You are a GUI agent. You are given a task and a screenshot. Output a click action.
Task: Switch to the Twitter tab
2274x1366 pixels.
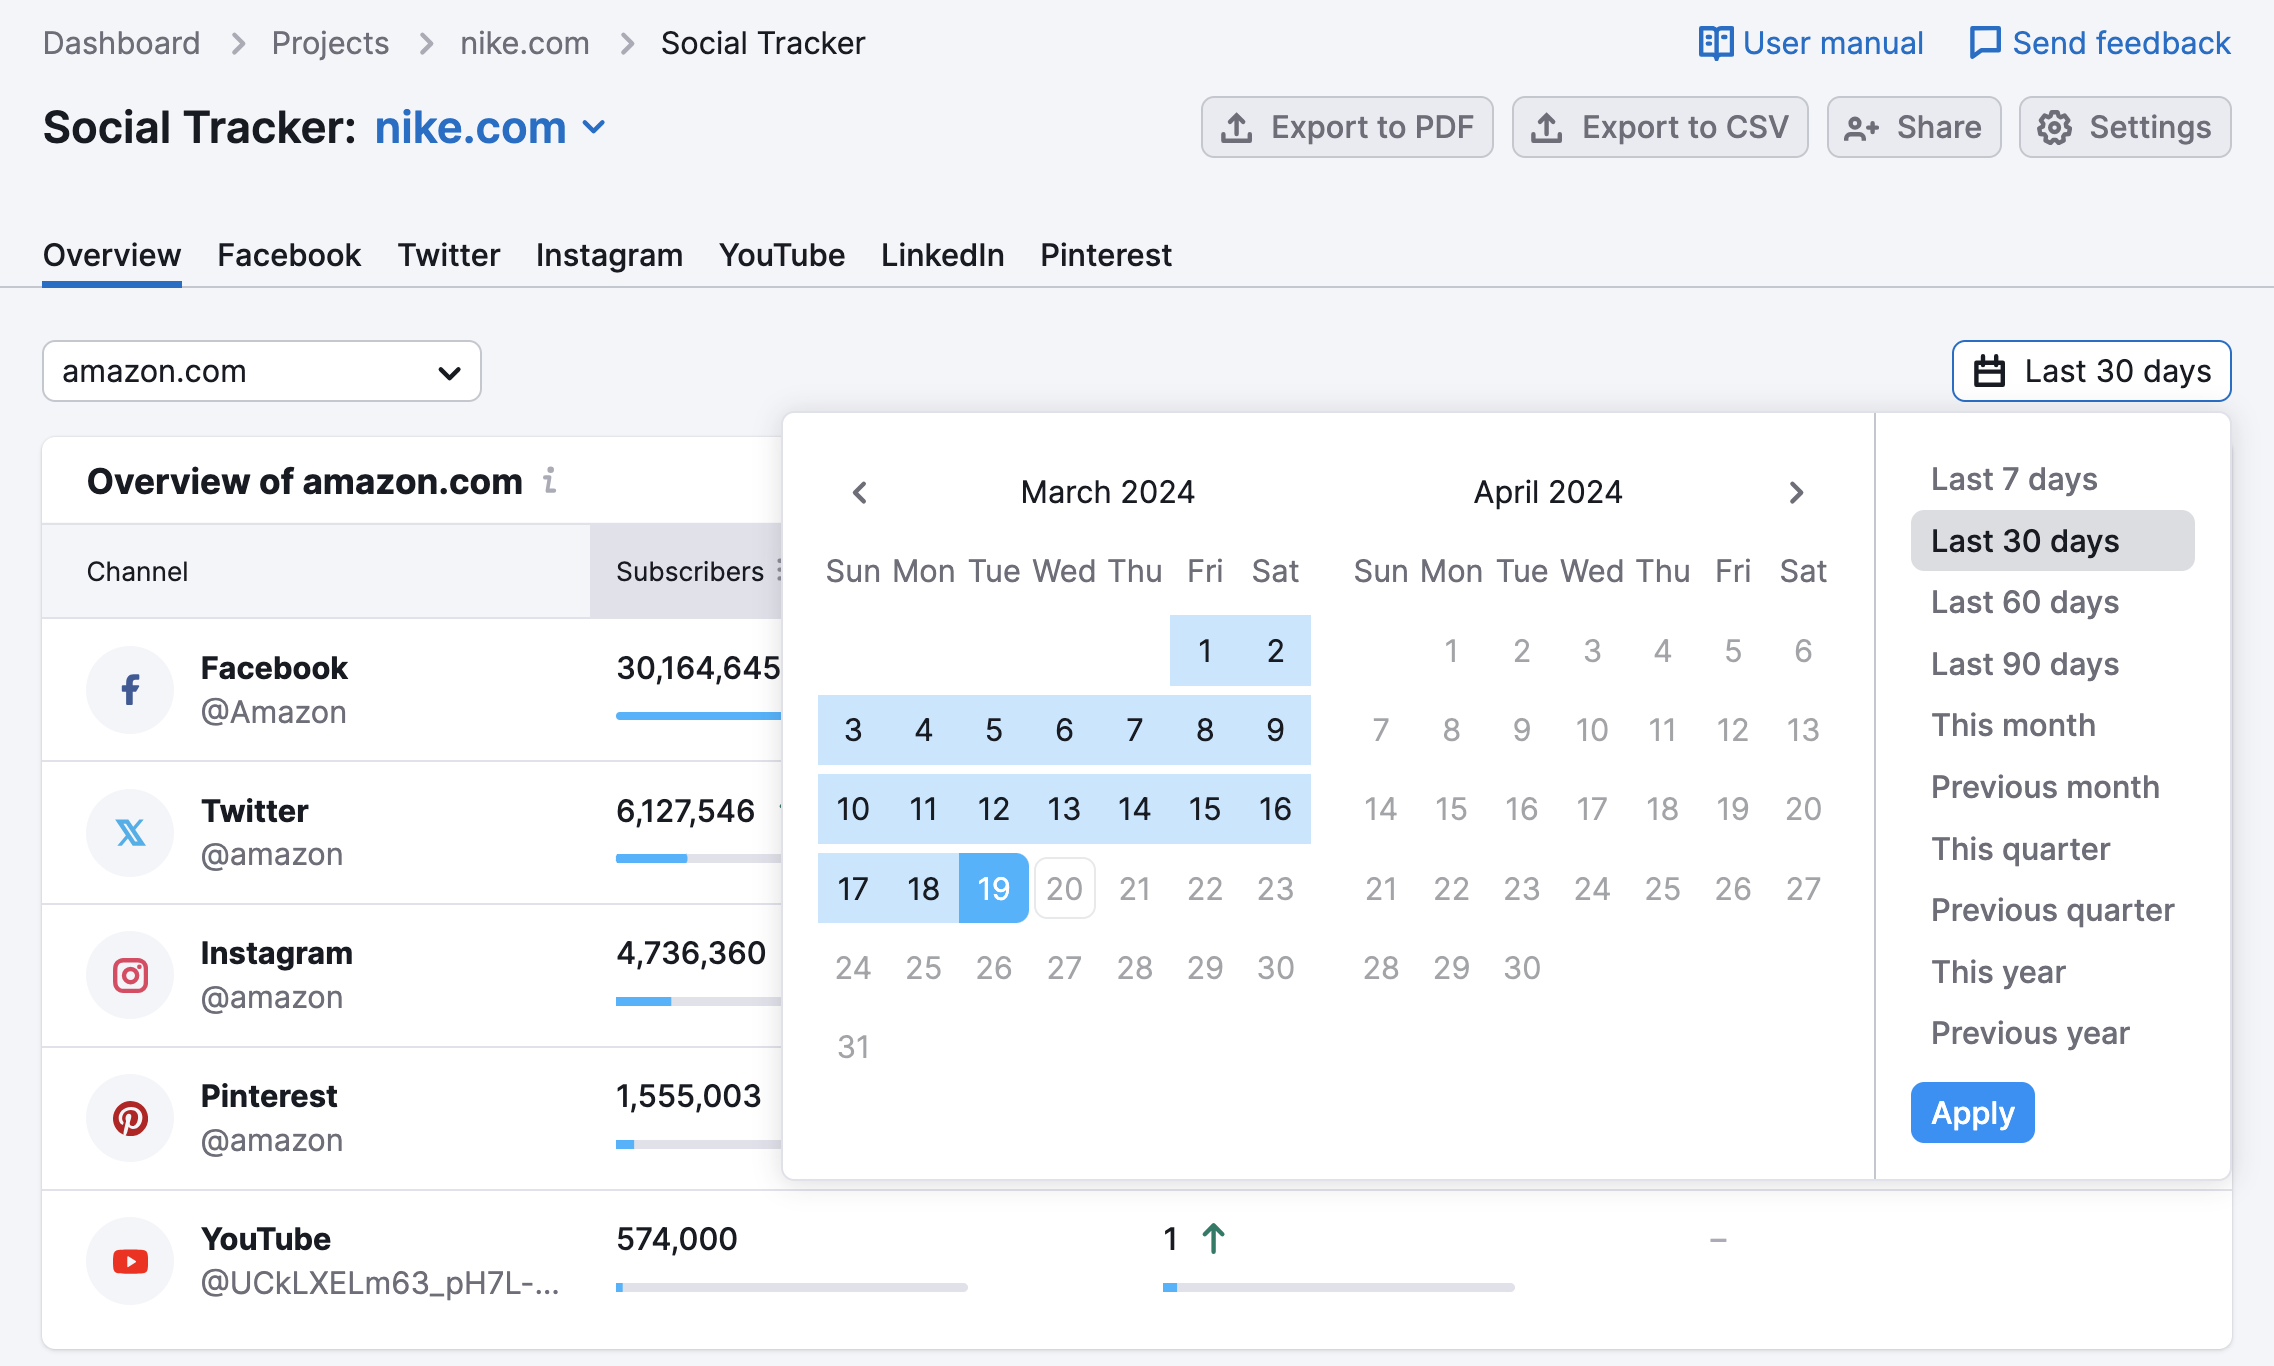449,255
